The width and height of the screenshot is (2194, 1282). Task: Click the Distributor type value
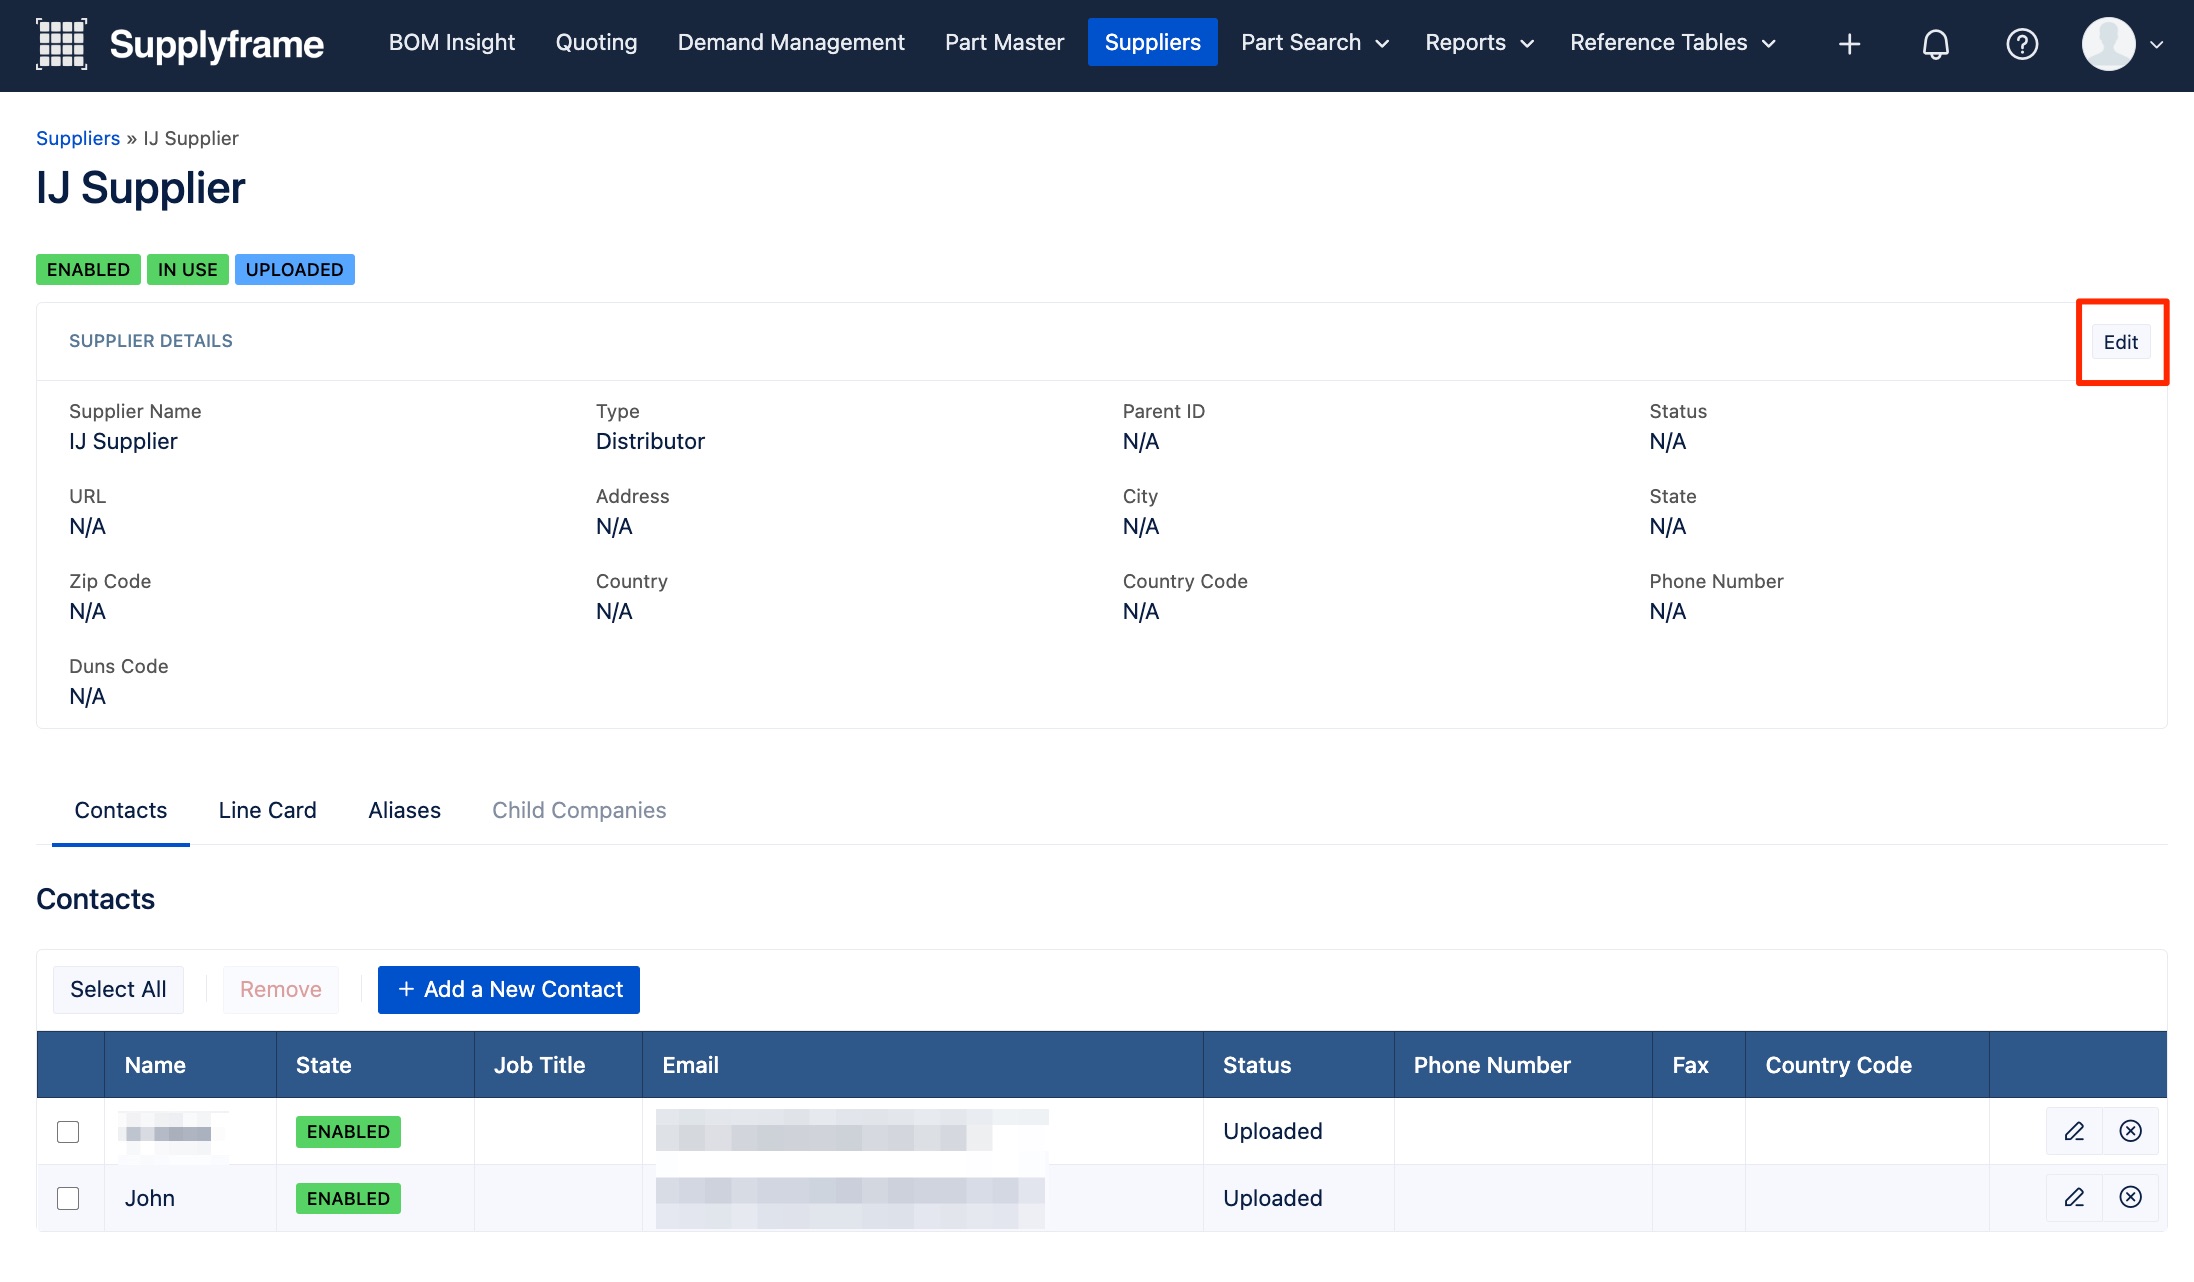tap(650, 441)
